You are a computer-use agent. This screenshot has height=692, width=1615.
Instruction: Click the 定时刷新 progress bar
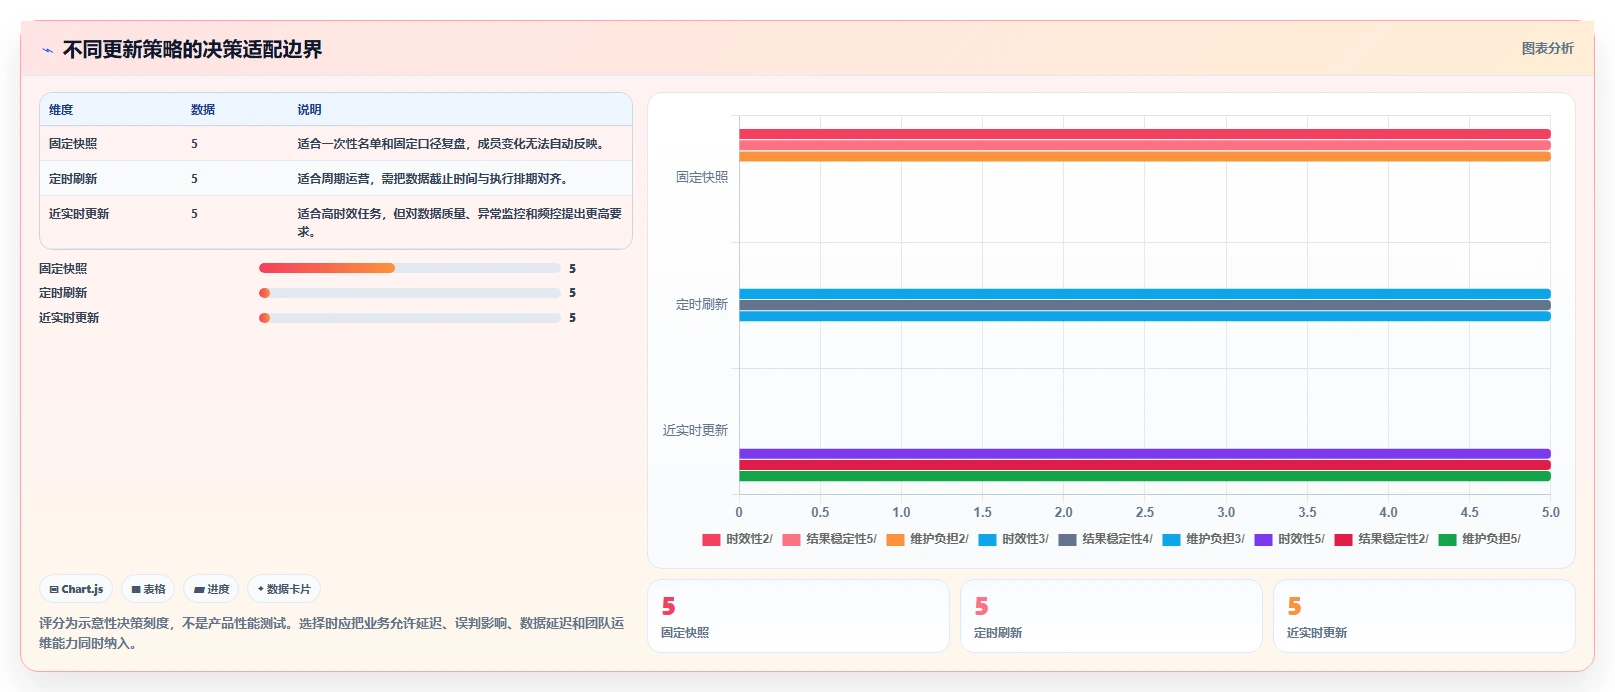point(410,293)
